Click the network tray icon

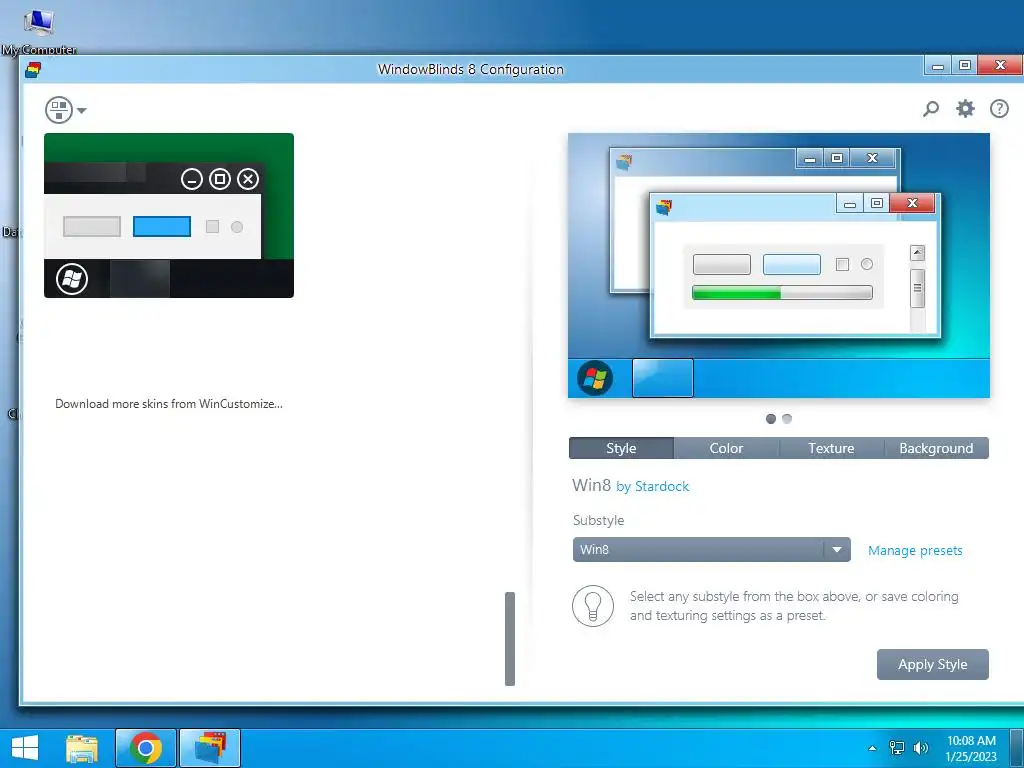897,748
